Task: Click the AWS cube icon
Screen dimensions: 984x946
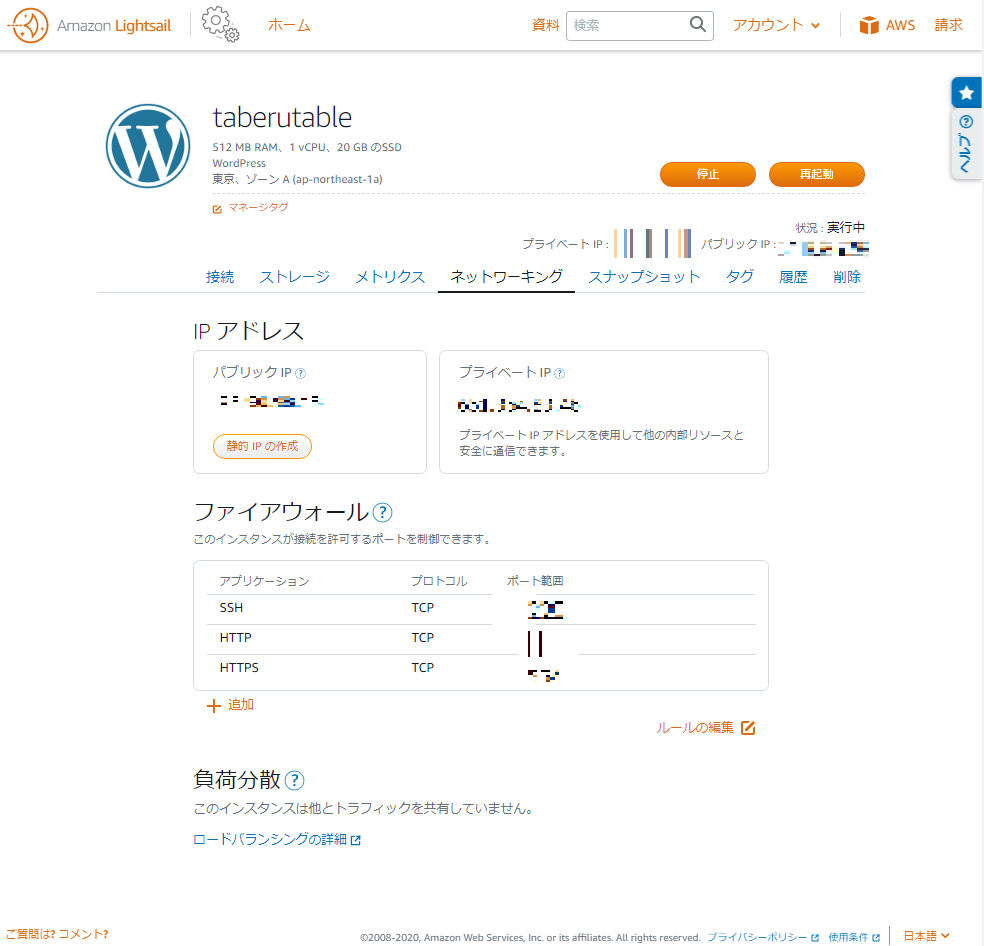Action: coord(869,25)
